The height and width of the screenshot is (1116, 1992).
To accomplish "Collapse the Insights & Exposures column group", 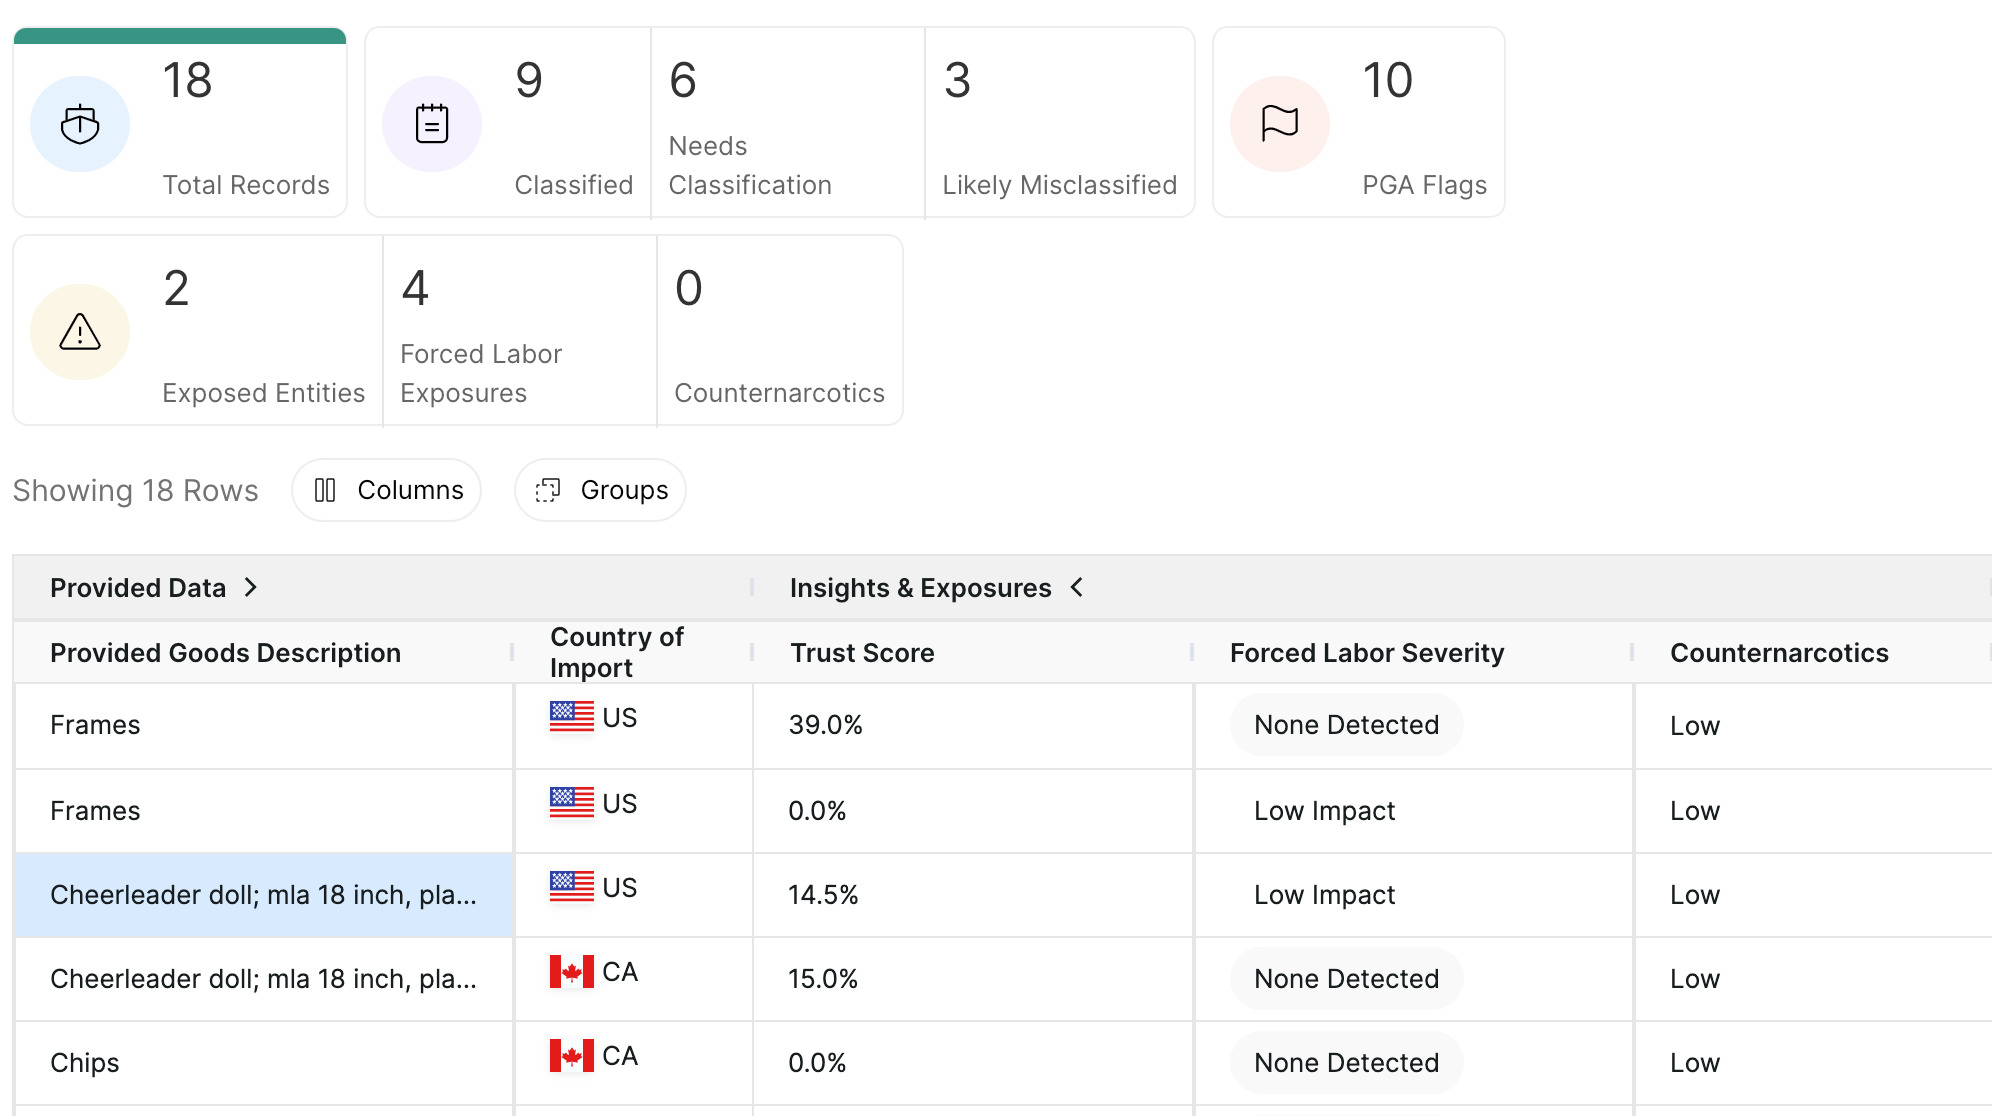I will [x=1077, y=588].
